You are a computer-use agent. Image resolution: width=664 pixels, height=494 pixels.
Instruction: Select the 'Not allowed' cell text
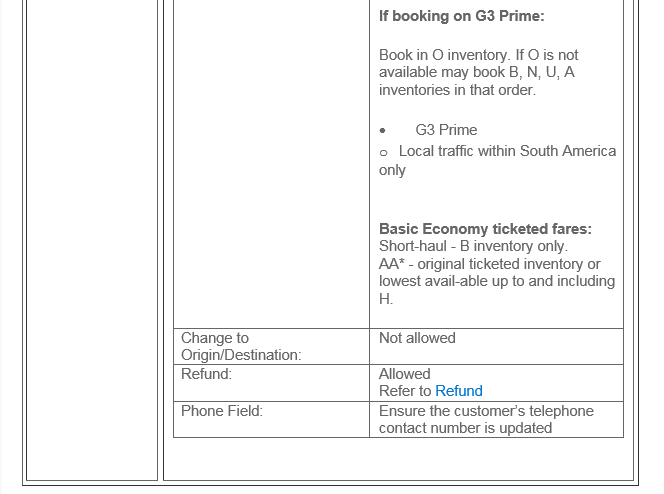[417, 338]
